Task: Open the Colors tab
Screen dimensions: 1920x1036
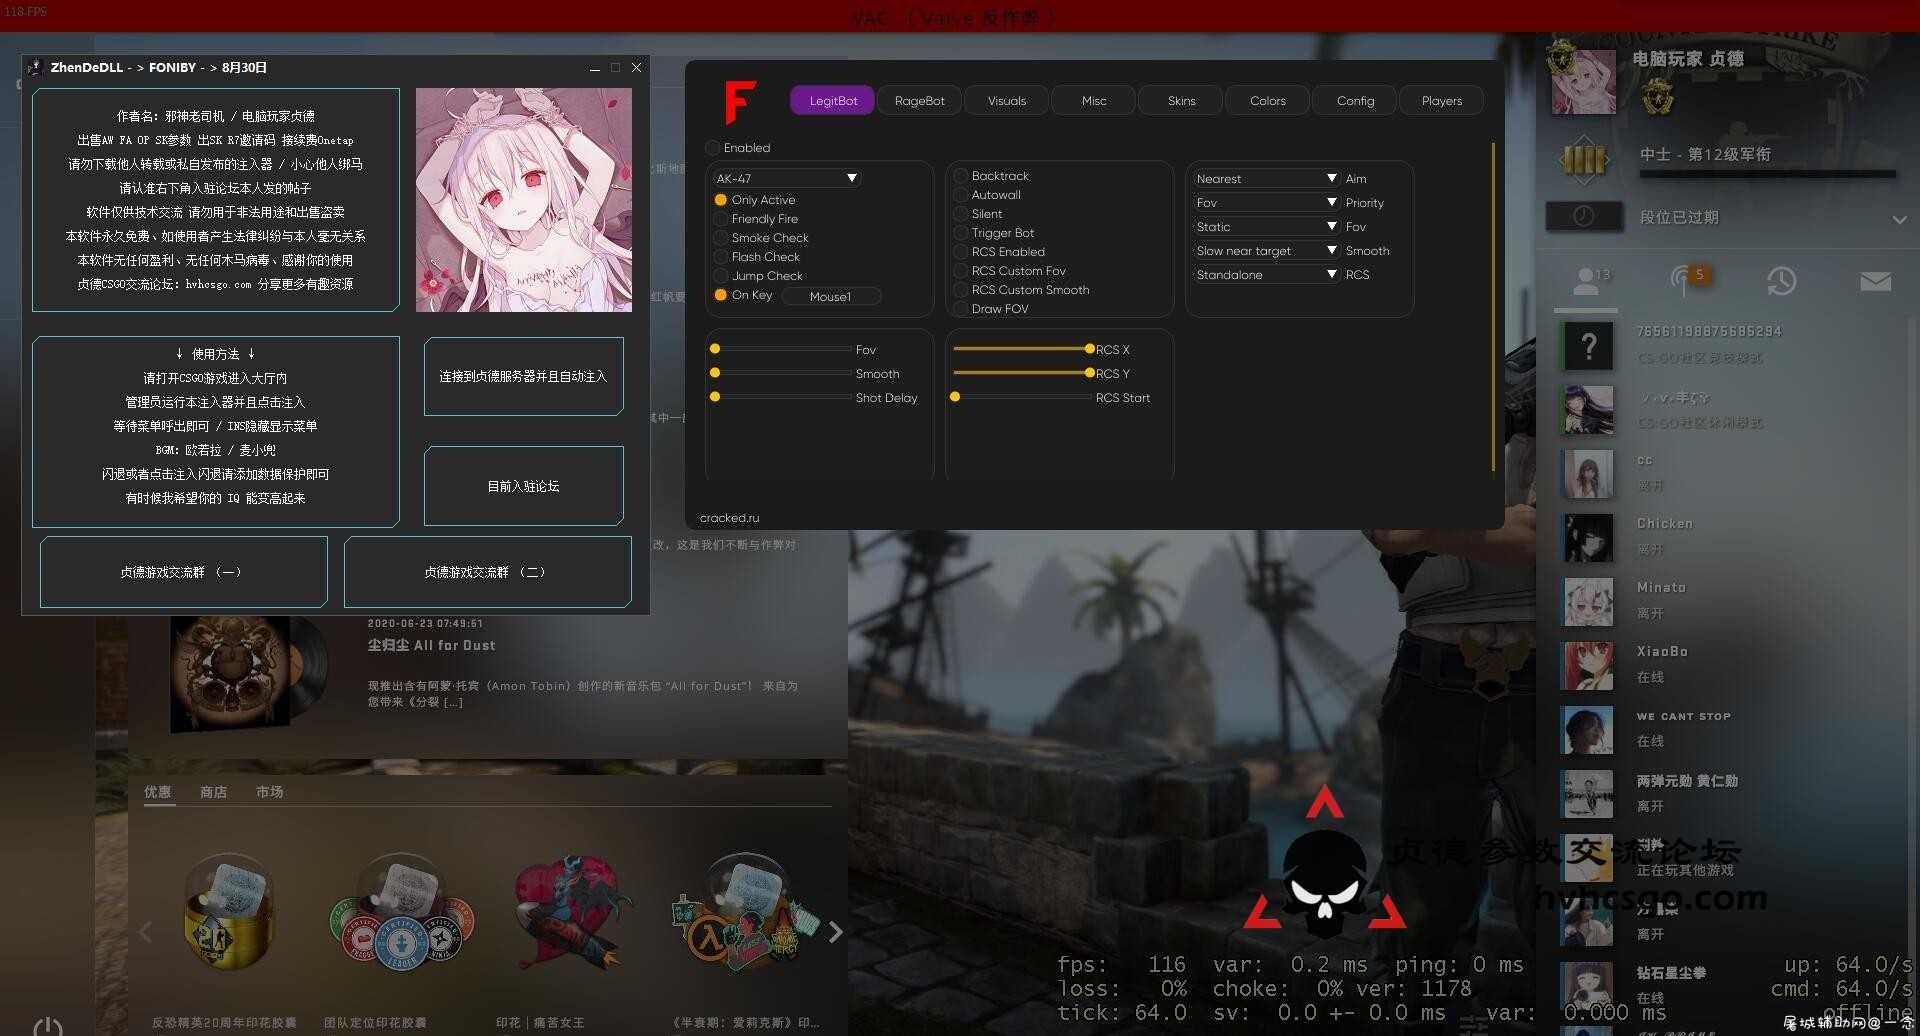Action: pos(1268,101)
